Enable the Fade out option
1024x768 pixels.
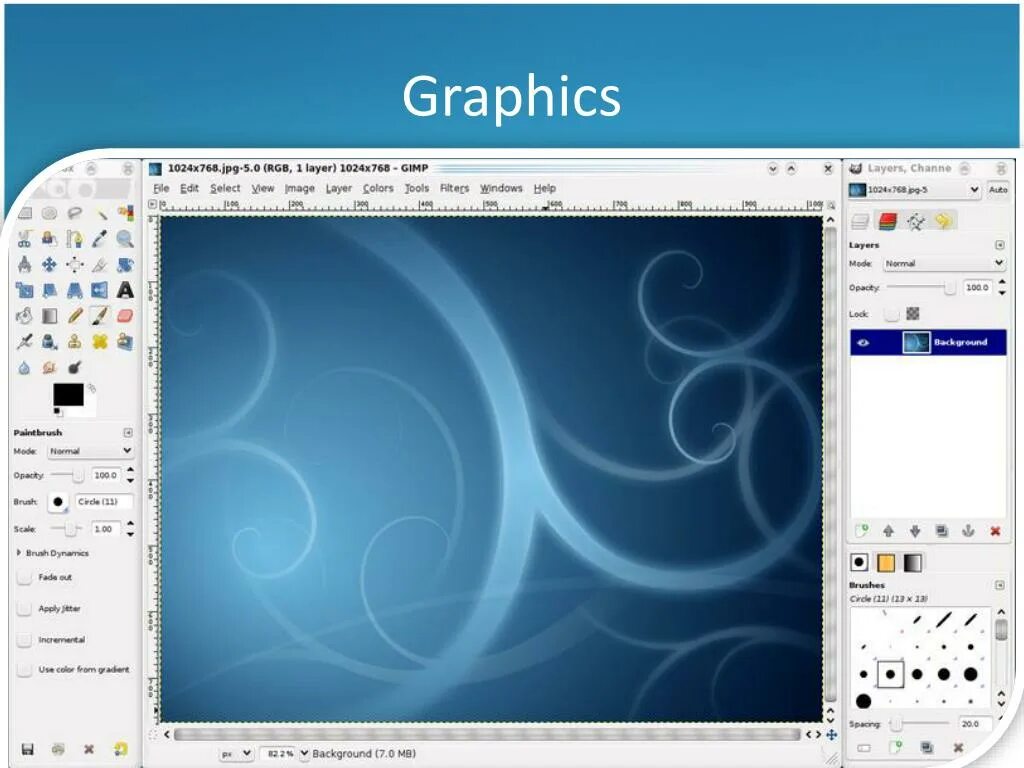tap(24, 577)
